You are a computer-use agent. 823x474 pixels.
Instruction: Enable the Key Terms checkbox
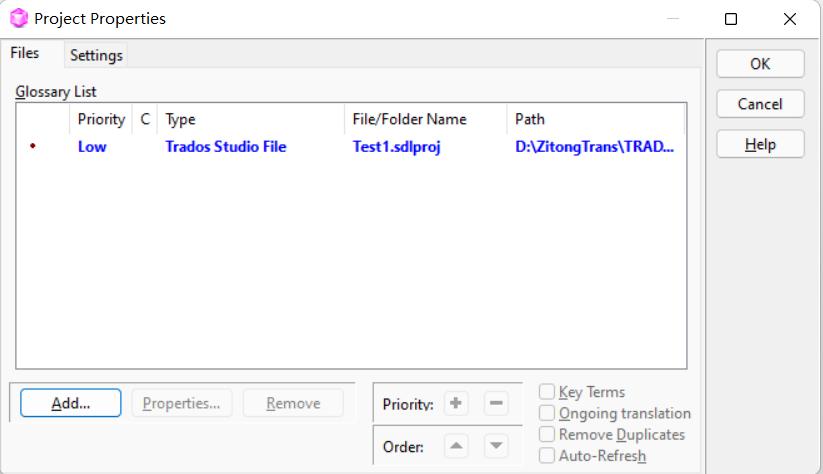coord(547,392)
